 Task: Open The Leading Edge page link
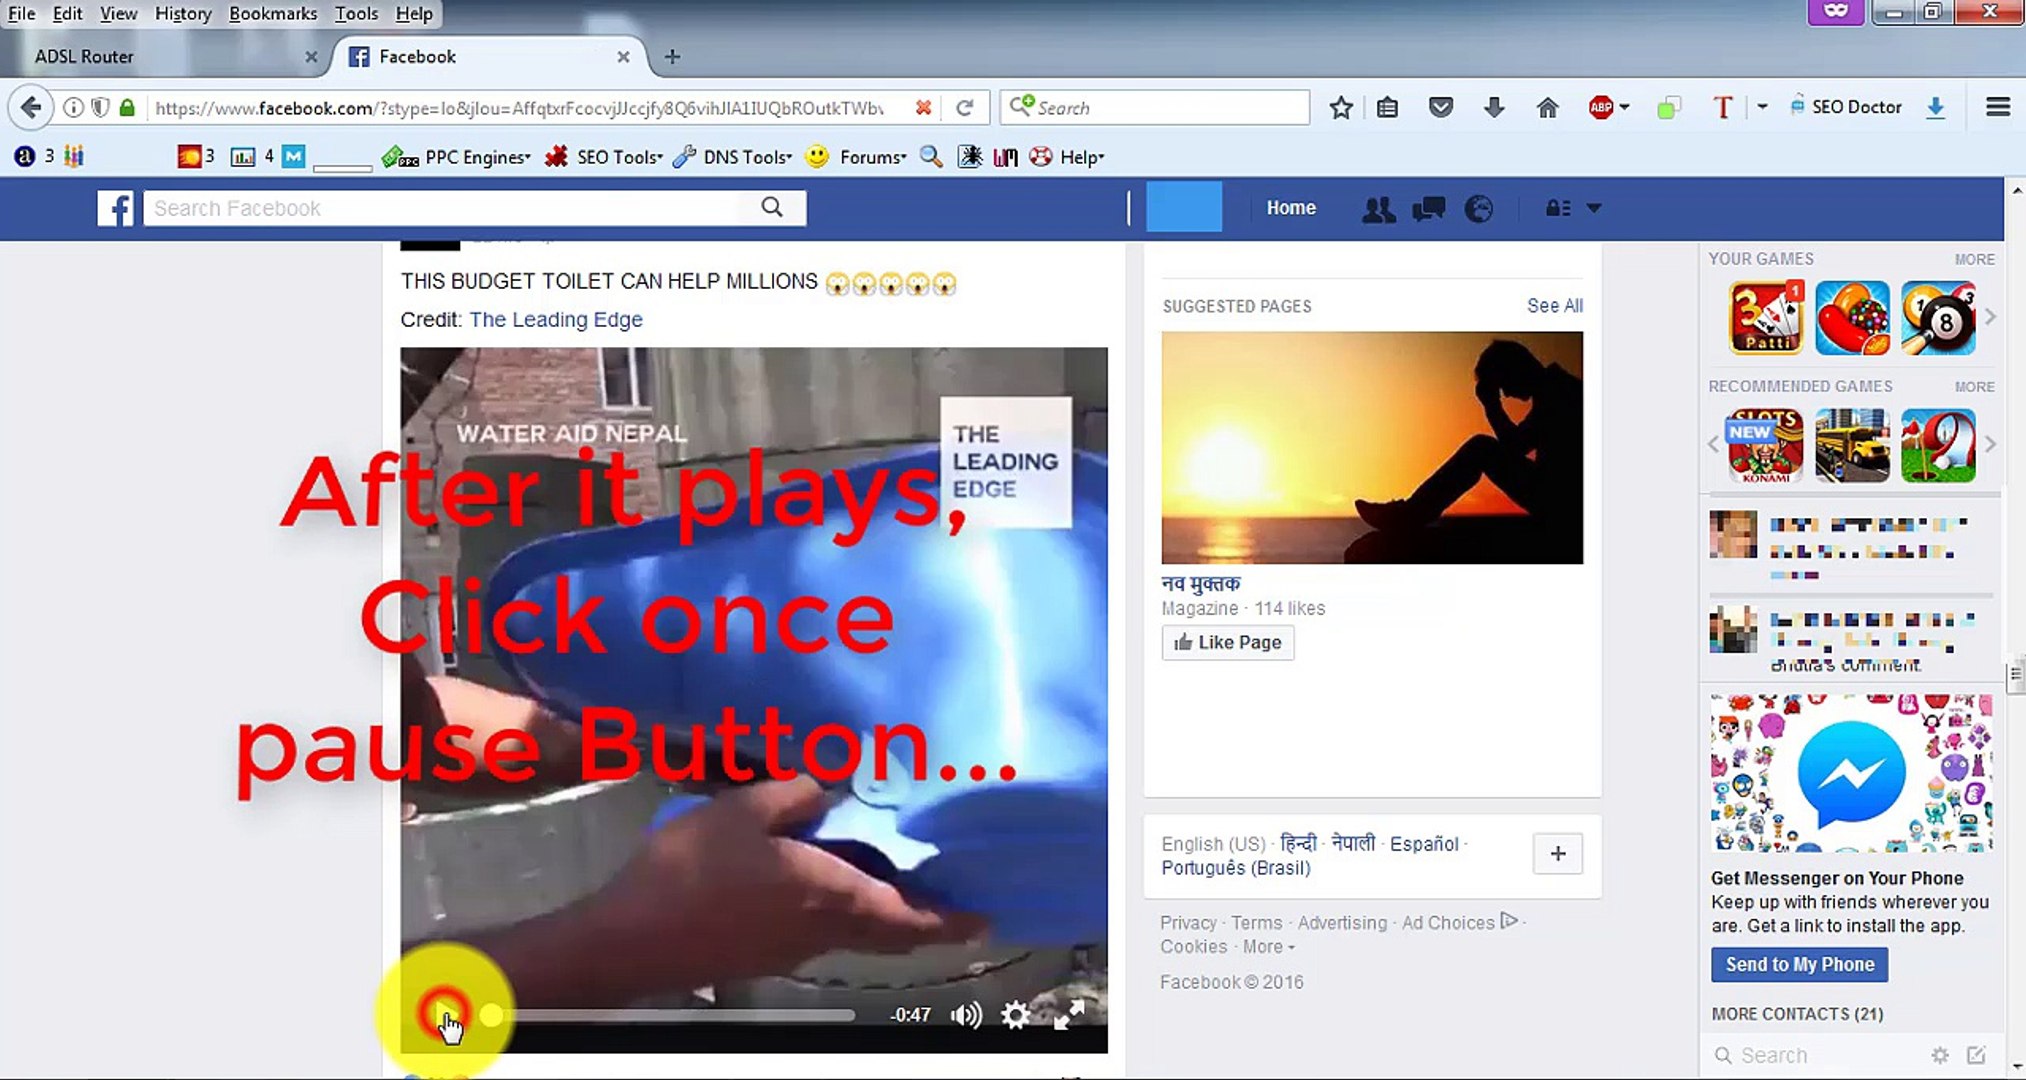pos(555,319)
